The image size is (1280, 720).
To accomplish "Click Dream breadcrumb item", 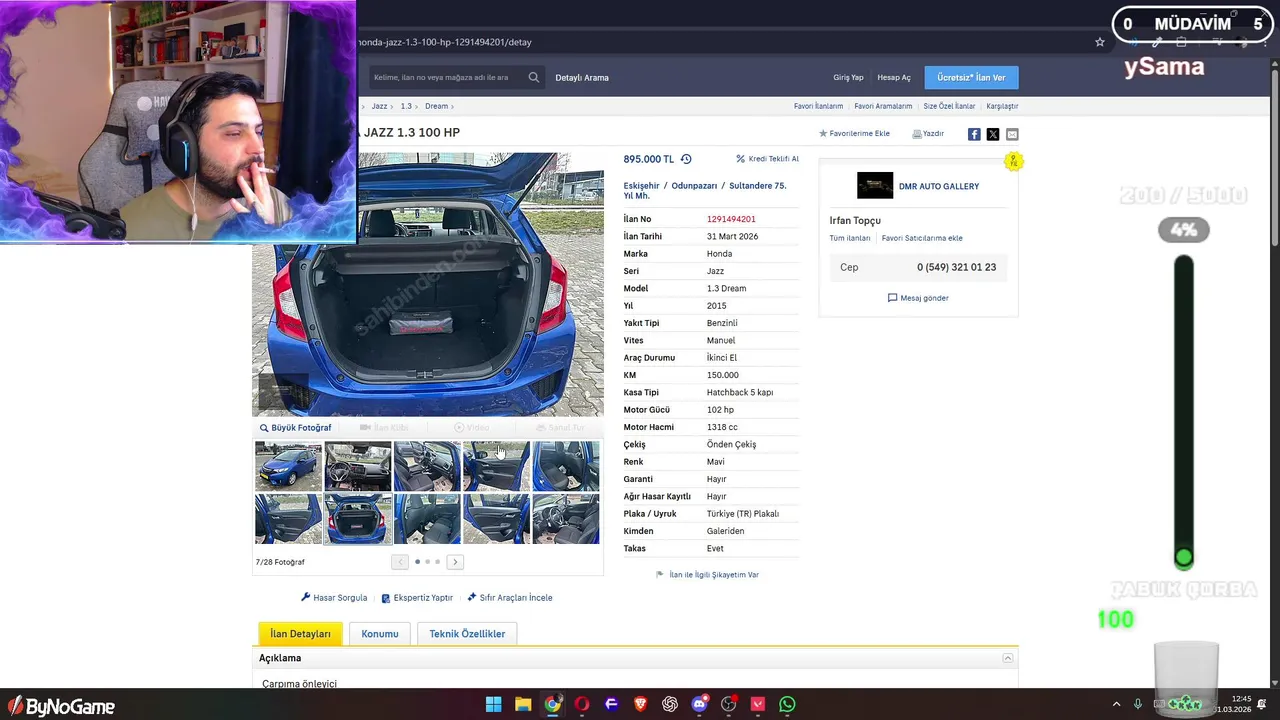I will [436, 106].
